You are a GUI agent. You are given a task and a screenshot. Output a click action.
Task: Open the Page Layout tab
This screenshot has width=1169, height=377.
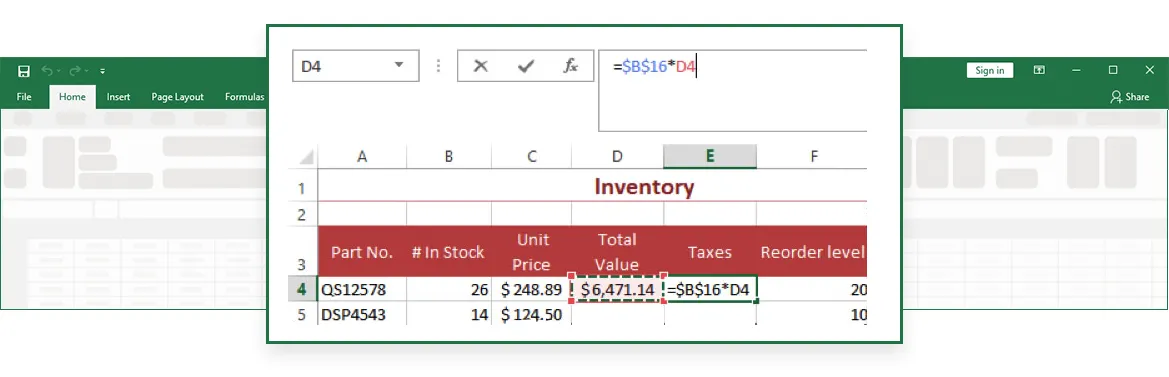(177, 97)
